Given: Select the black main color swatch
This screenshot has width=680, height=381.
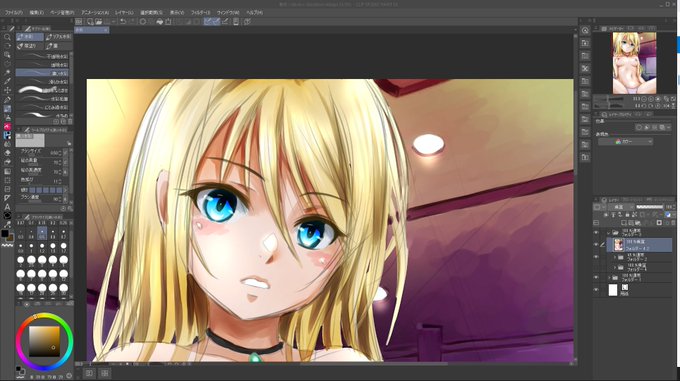Looking at the screenshot, I should [5, 234].
